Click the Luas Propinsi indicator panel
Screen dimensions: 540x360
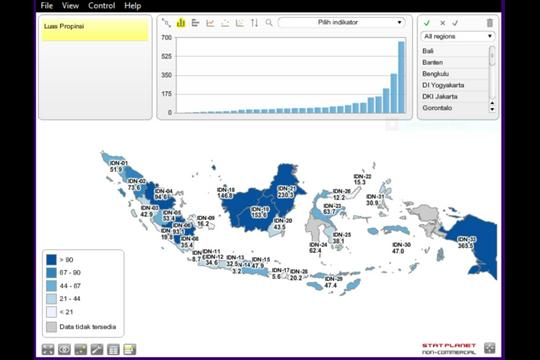tap(95, 30)
